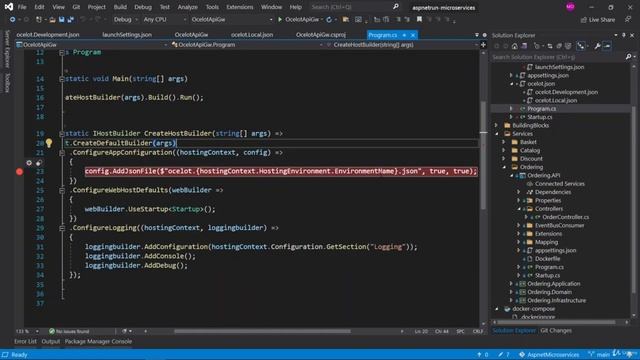Expand the BuildingBlocks folder in Solution Explorer
640x360 pixels.
(497, 125)
